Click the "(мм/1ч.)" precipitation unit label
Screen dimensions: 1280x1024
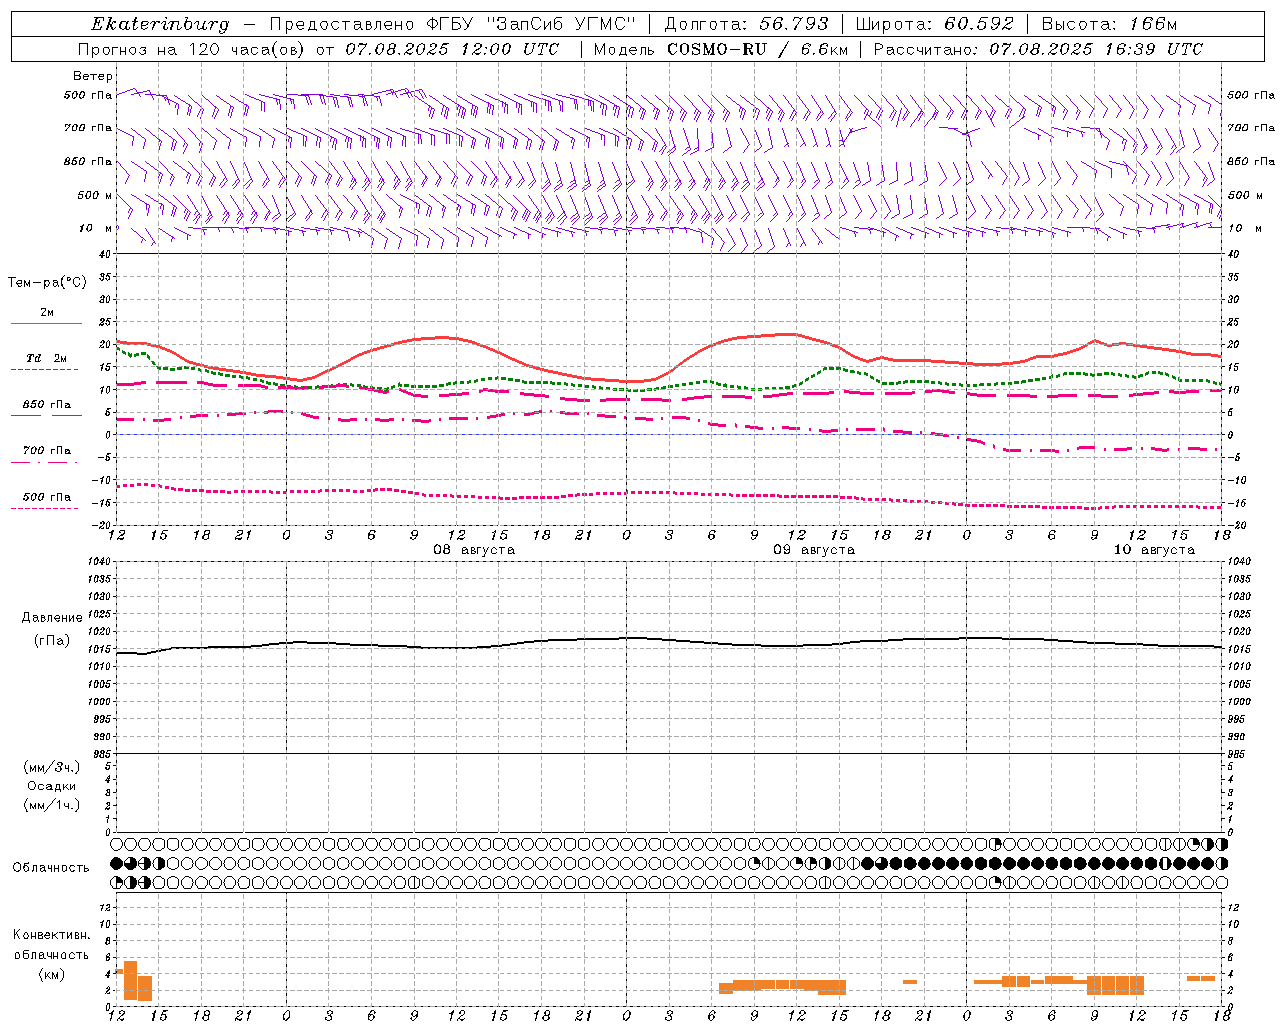coord(52,805)
